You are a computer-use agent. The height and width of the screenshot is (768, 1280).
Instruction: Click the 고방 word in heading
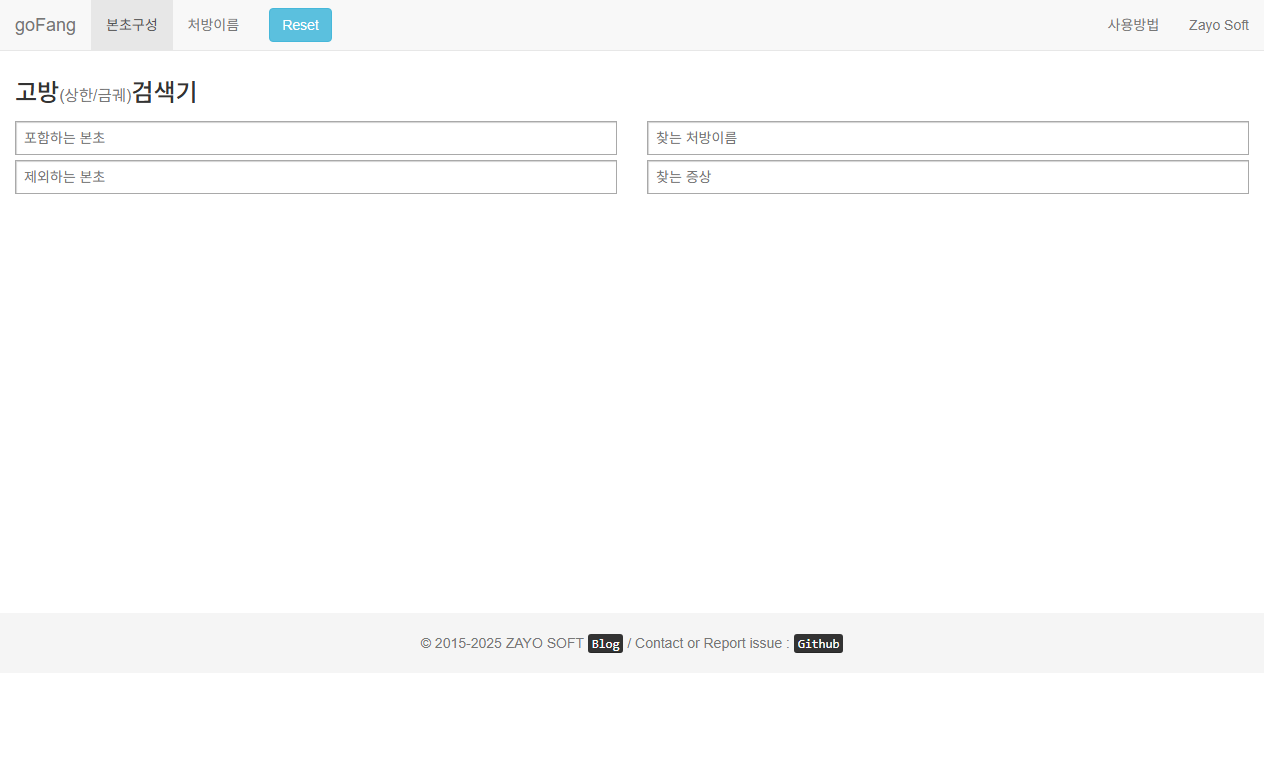(x=37, y=92)
